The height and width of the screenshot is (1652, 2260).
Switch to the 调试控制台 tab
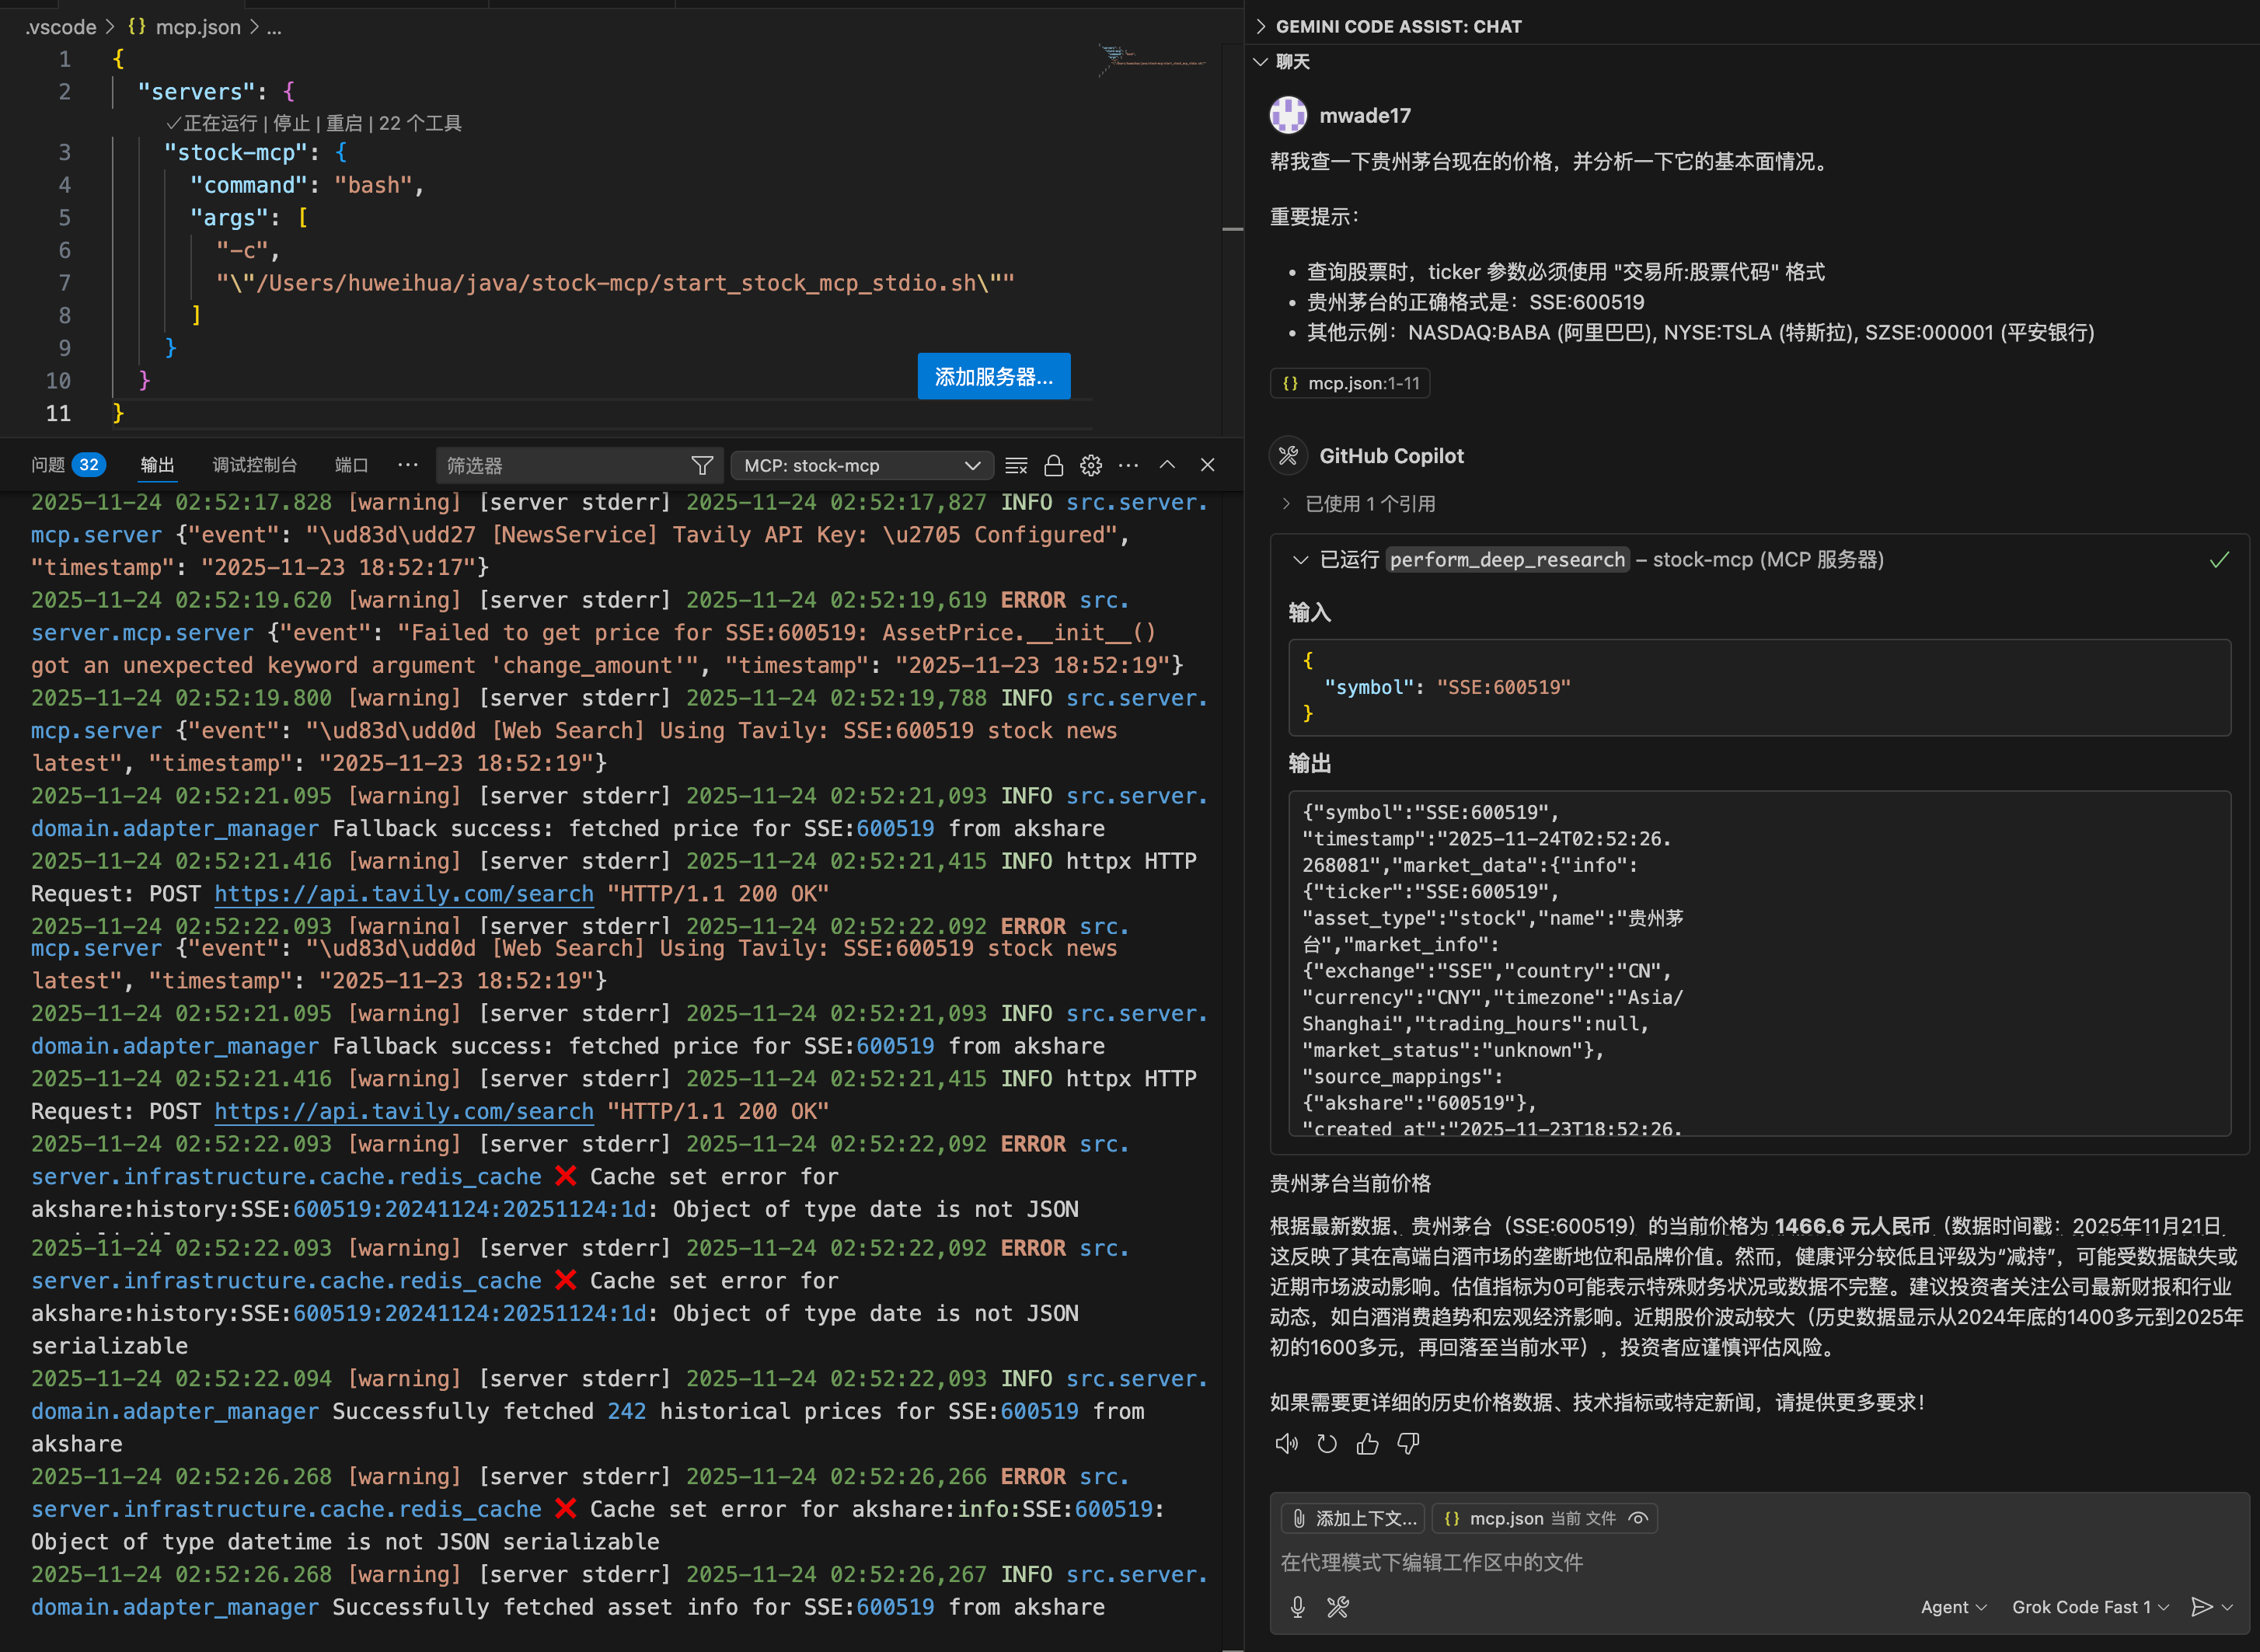pyautogui.click(x=256, y=464)
